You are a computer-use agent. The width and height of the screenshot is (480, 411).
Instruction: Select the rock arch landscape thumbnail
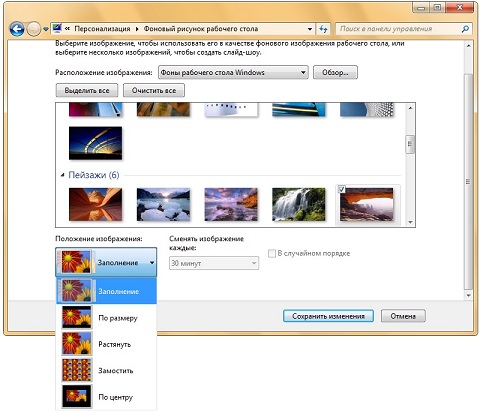coord(367,204)
